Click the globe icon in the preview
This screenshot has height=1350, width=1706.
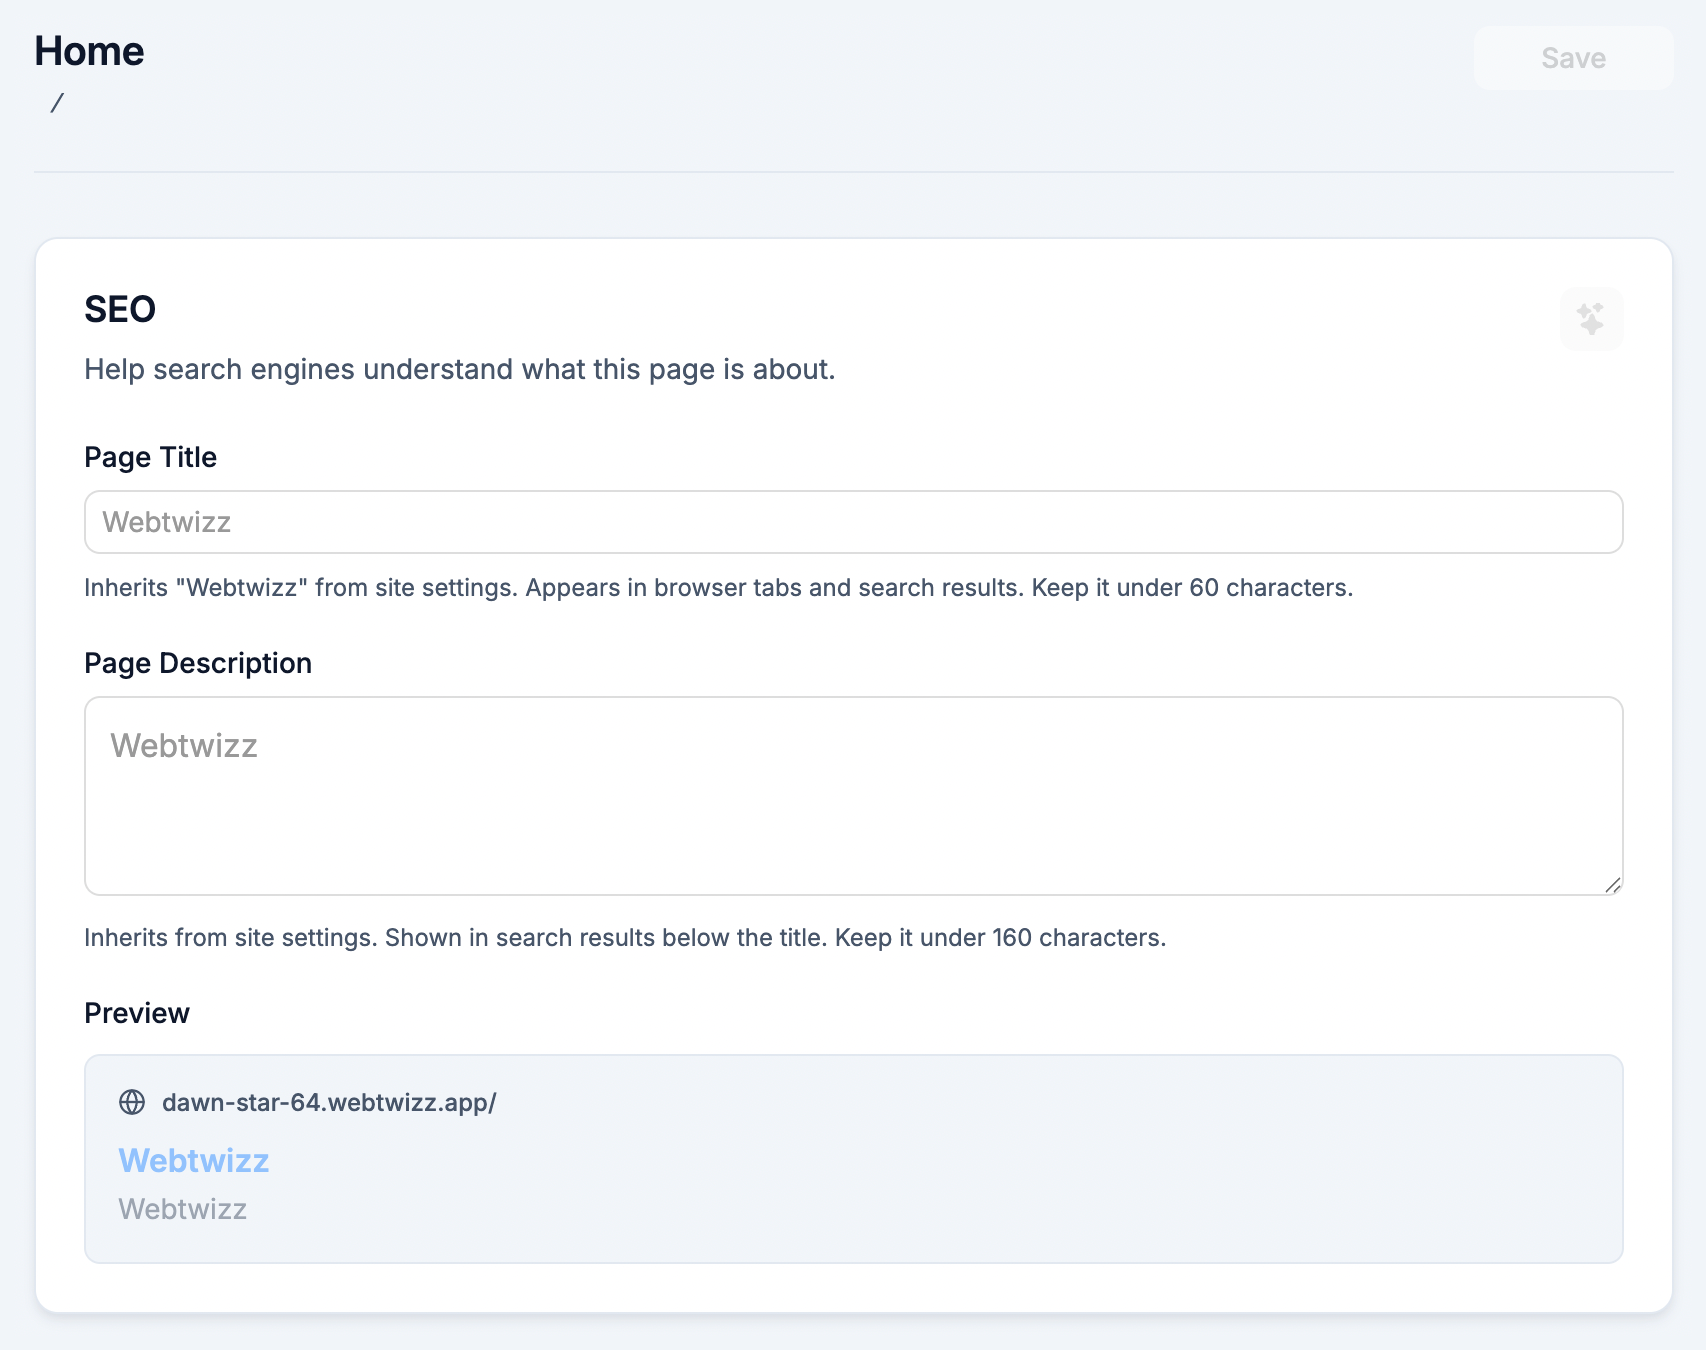(x=132, y=1102)
